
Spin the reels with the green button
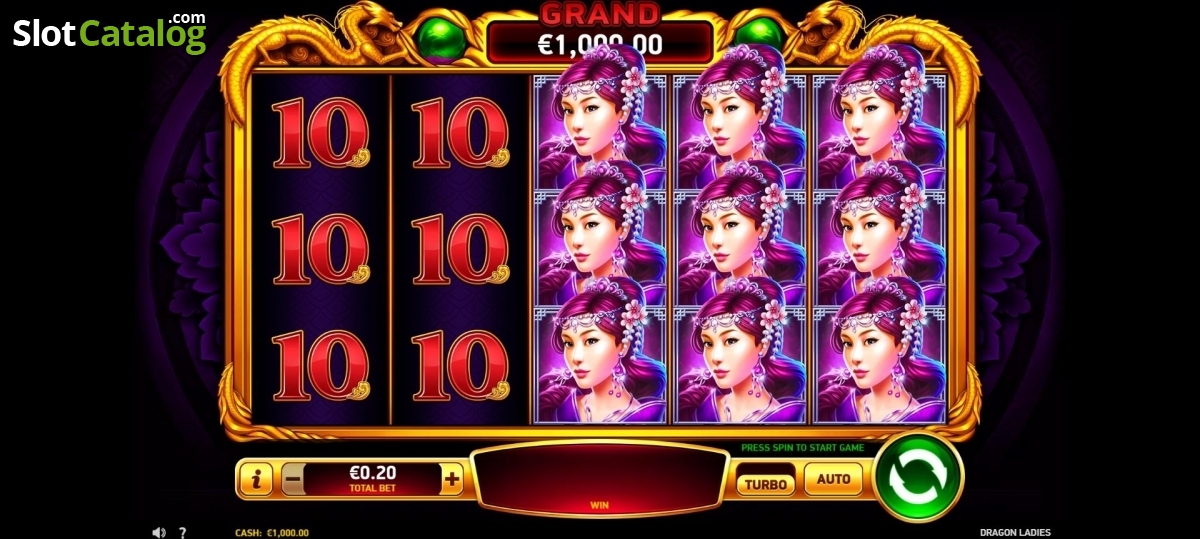[x=918, y=477]
